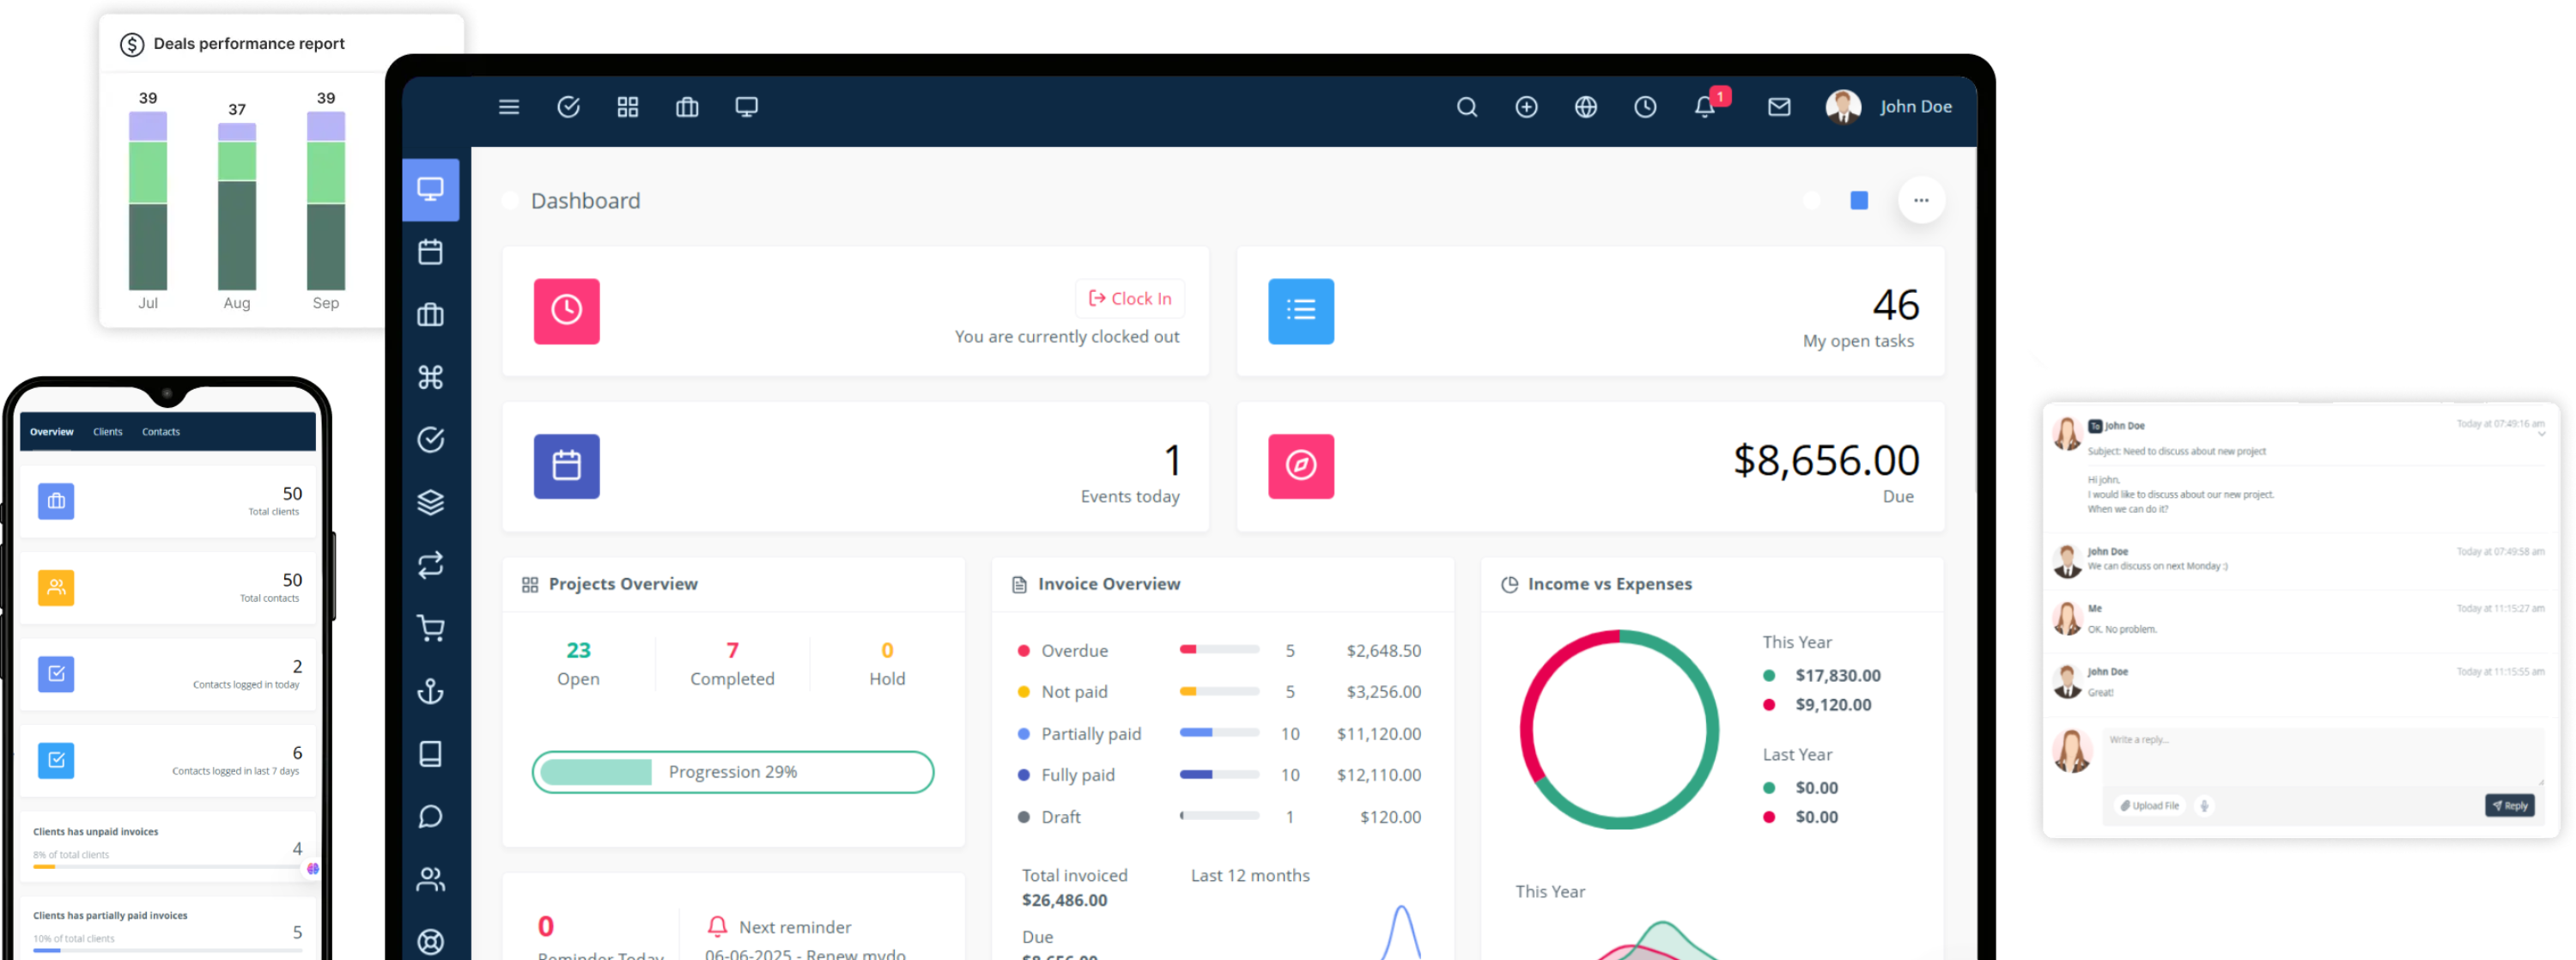Click the Upload File button in message panel
The width and height of the screenshot is (2576, 960).
tap(2150, 806)
